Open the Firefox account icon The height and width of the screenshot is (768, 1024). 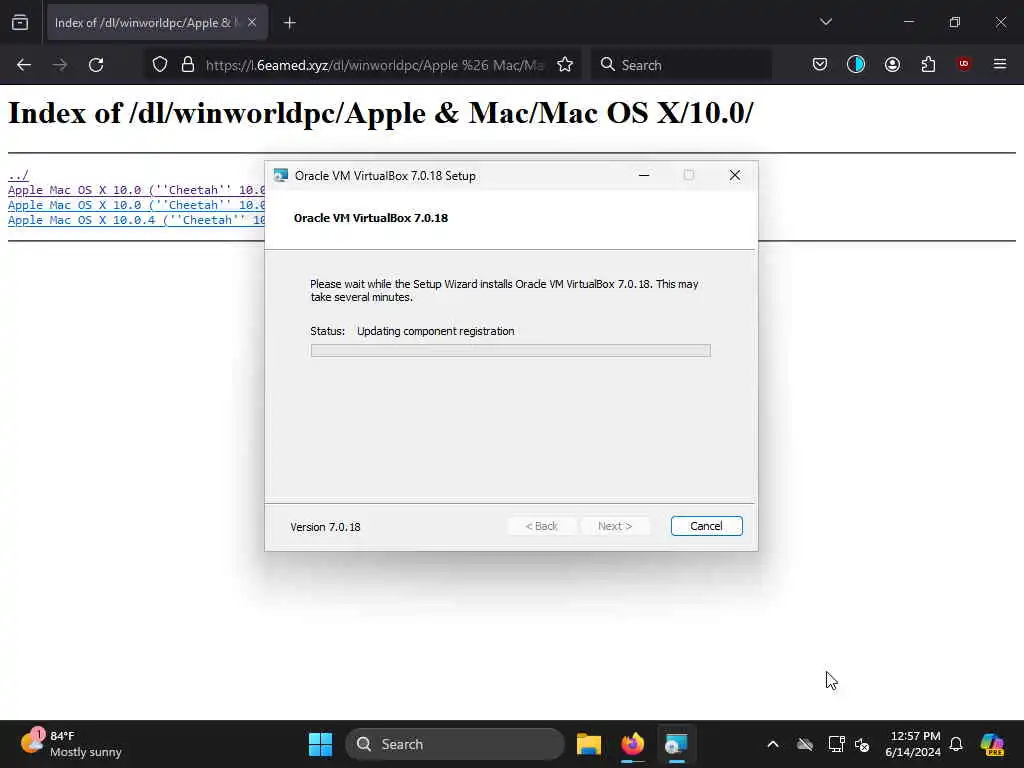pyautogui.click(x=892, y=64)
